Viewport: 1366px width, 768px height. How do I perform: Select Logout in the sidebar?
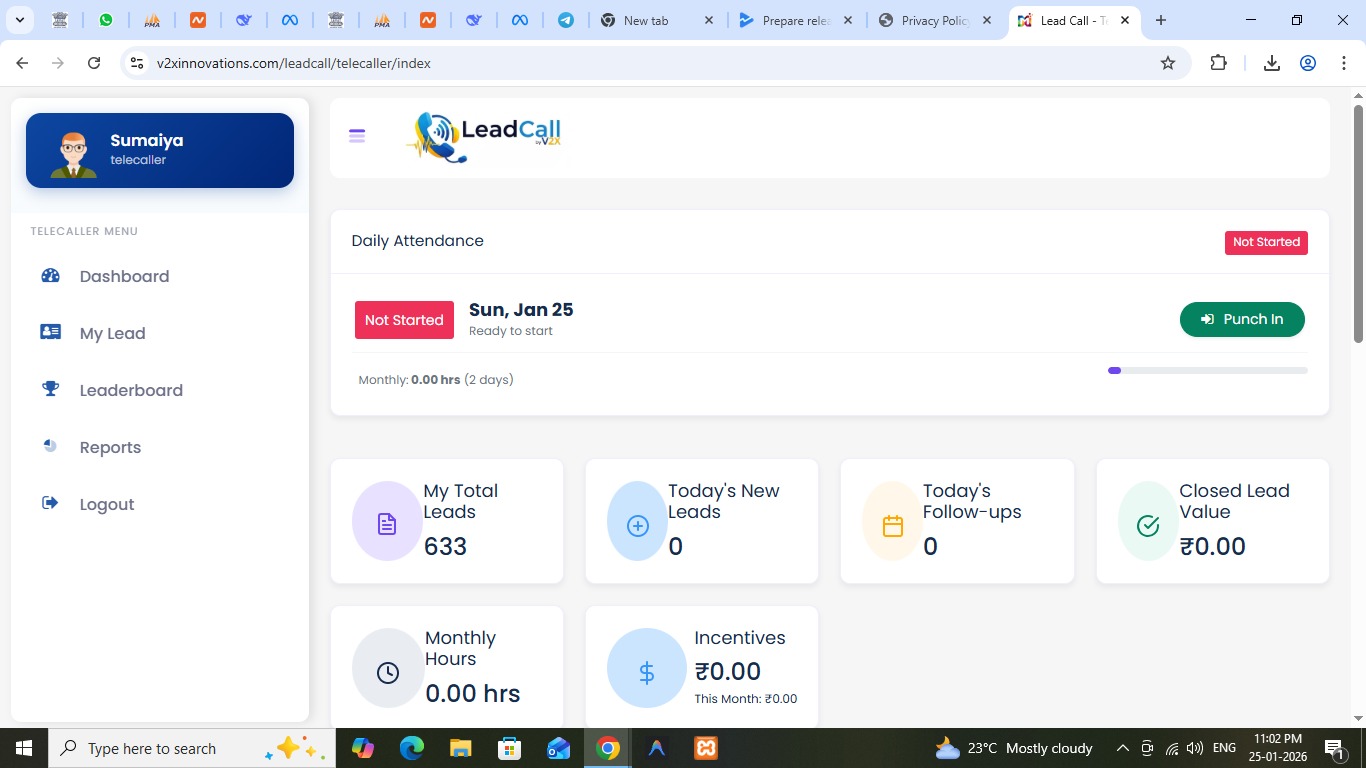coord(106,505)
